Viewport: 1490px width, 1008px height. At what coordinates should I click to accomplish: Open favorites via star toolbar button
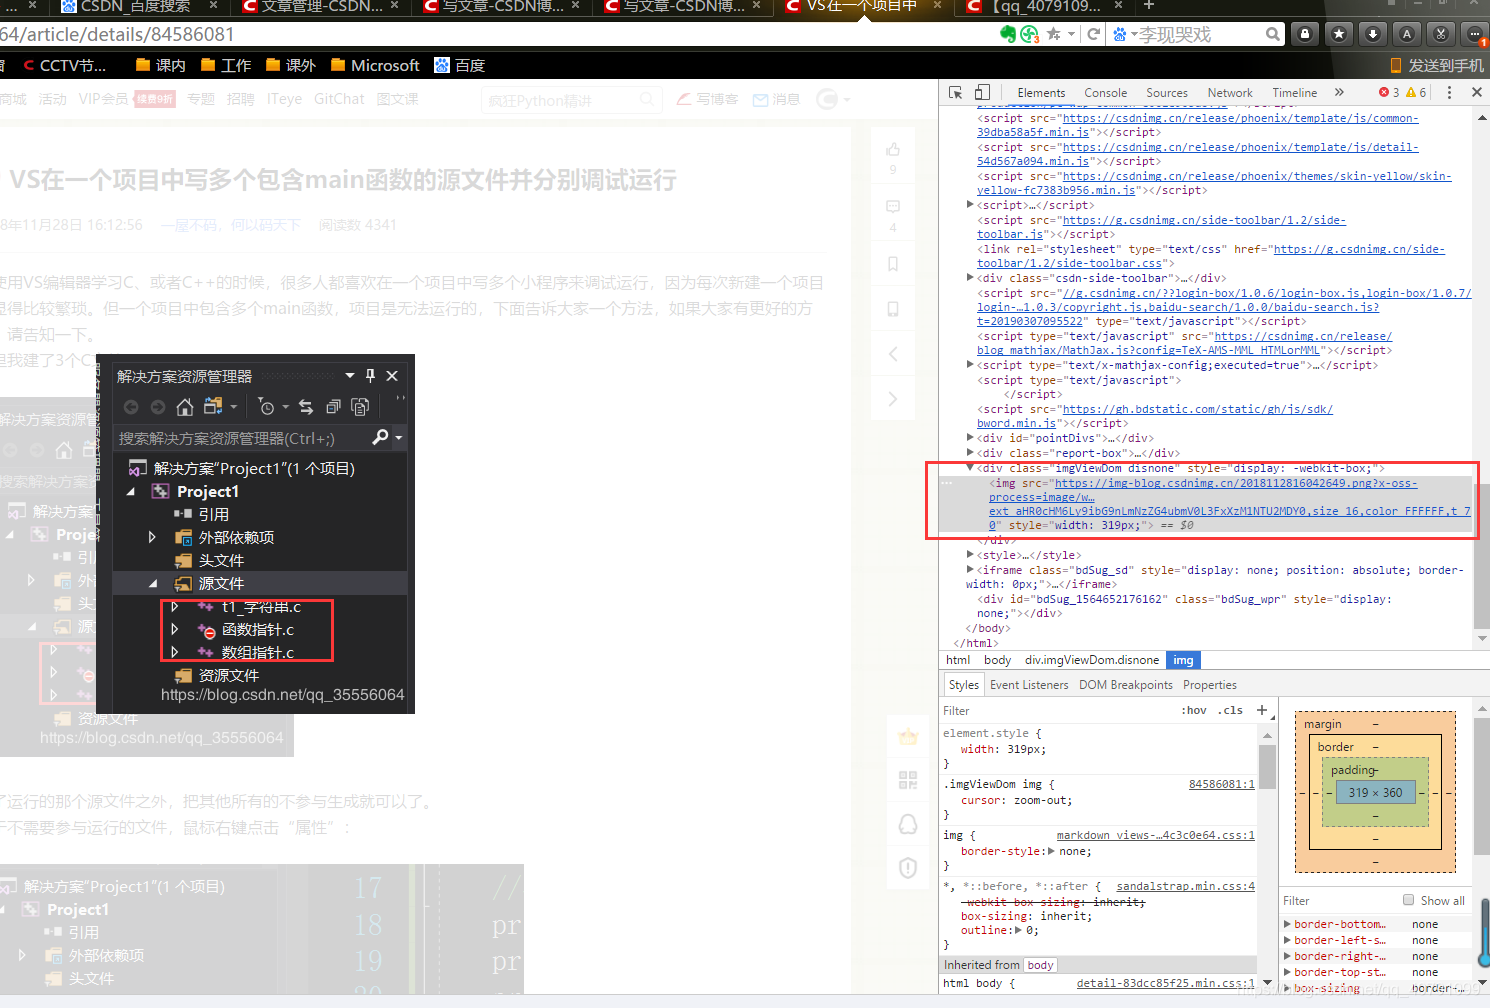tap(1339, 34)
